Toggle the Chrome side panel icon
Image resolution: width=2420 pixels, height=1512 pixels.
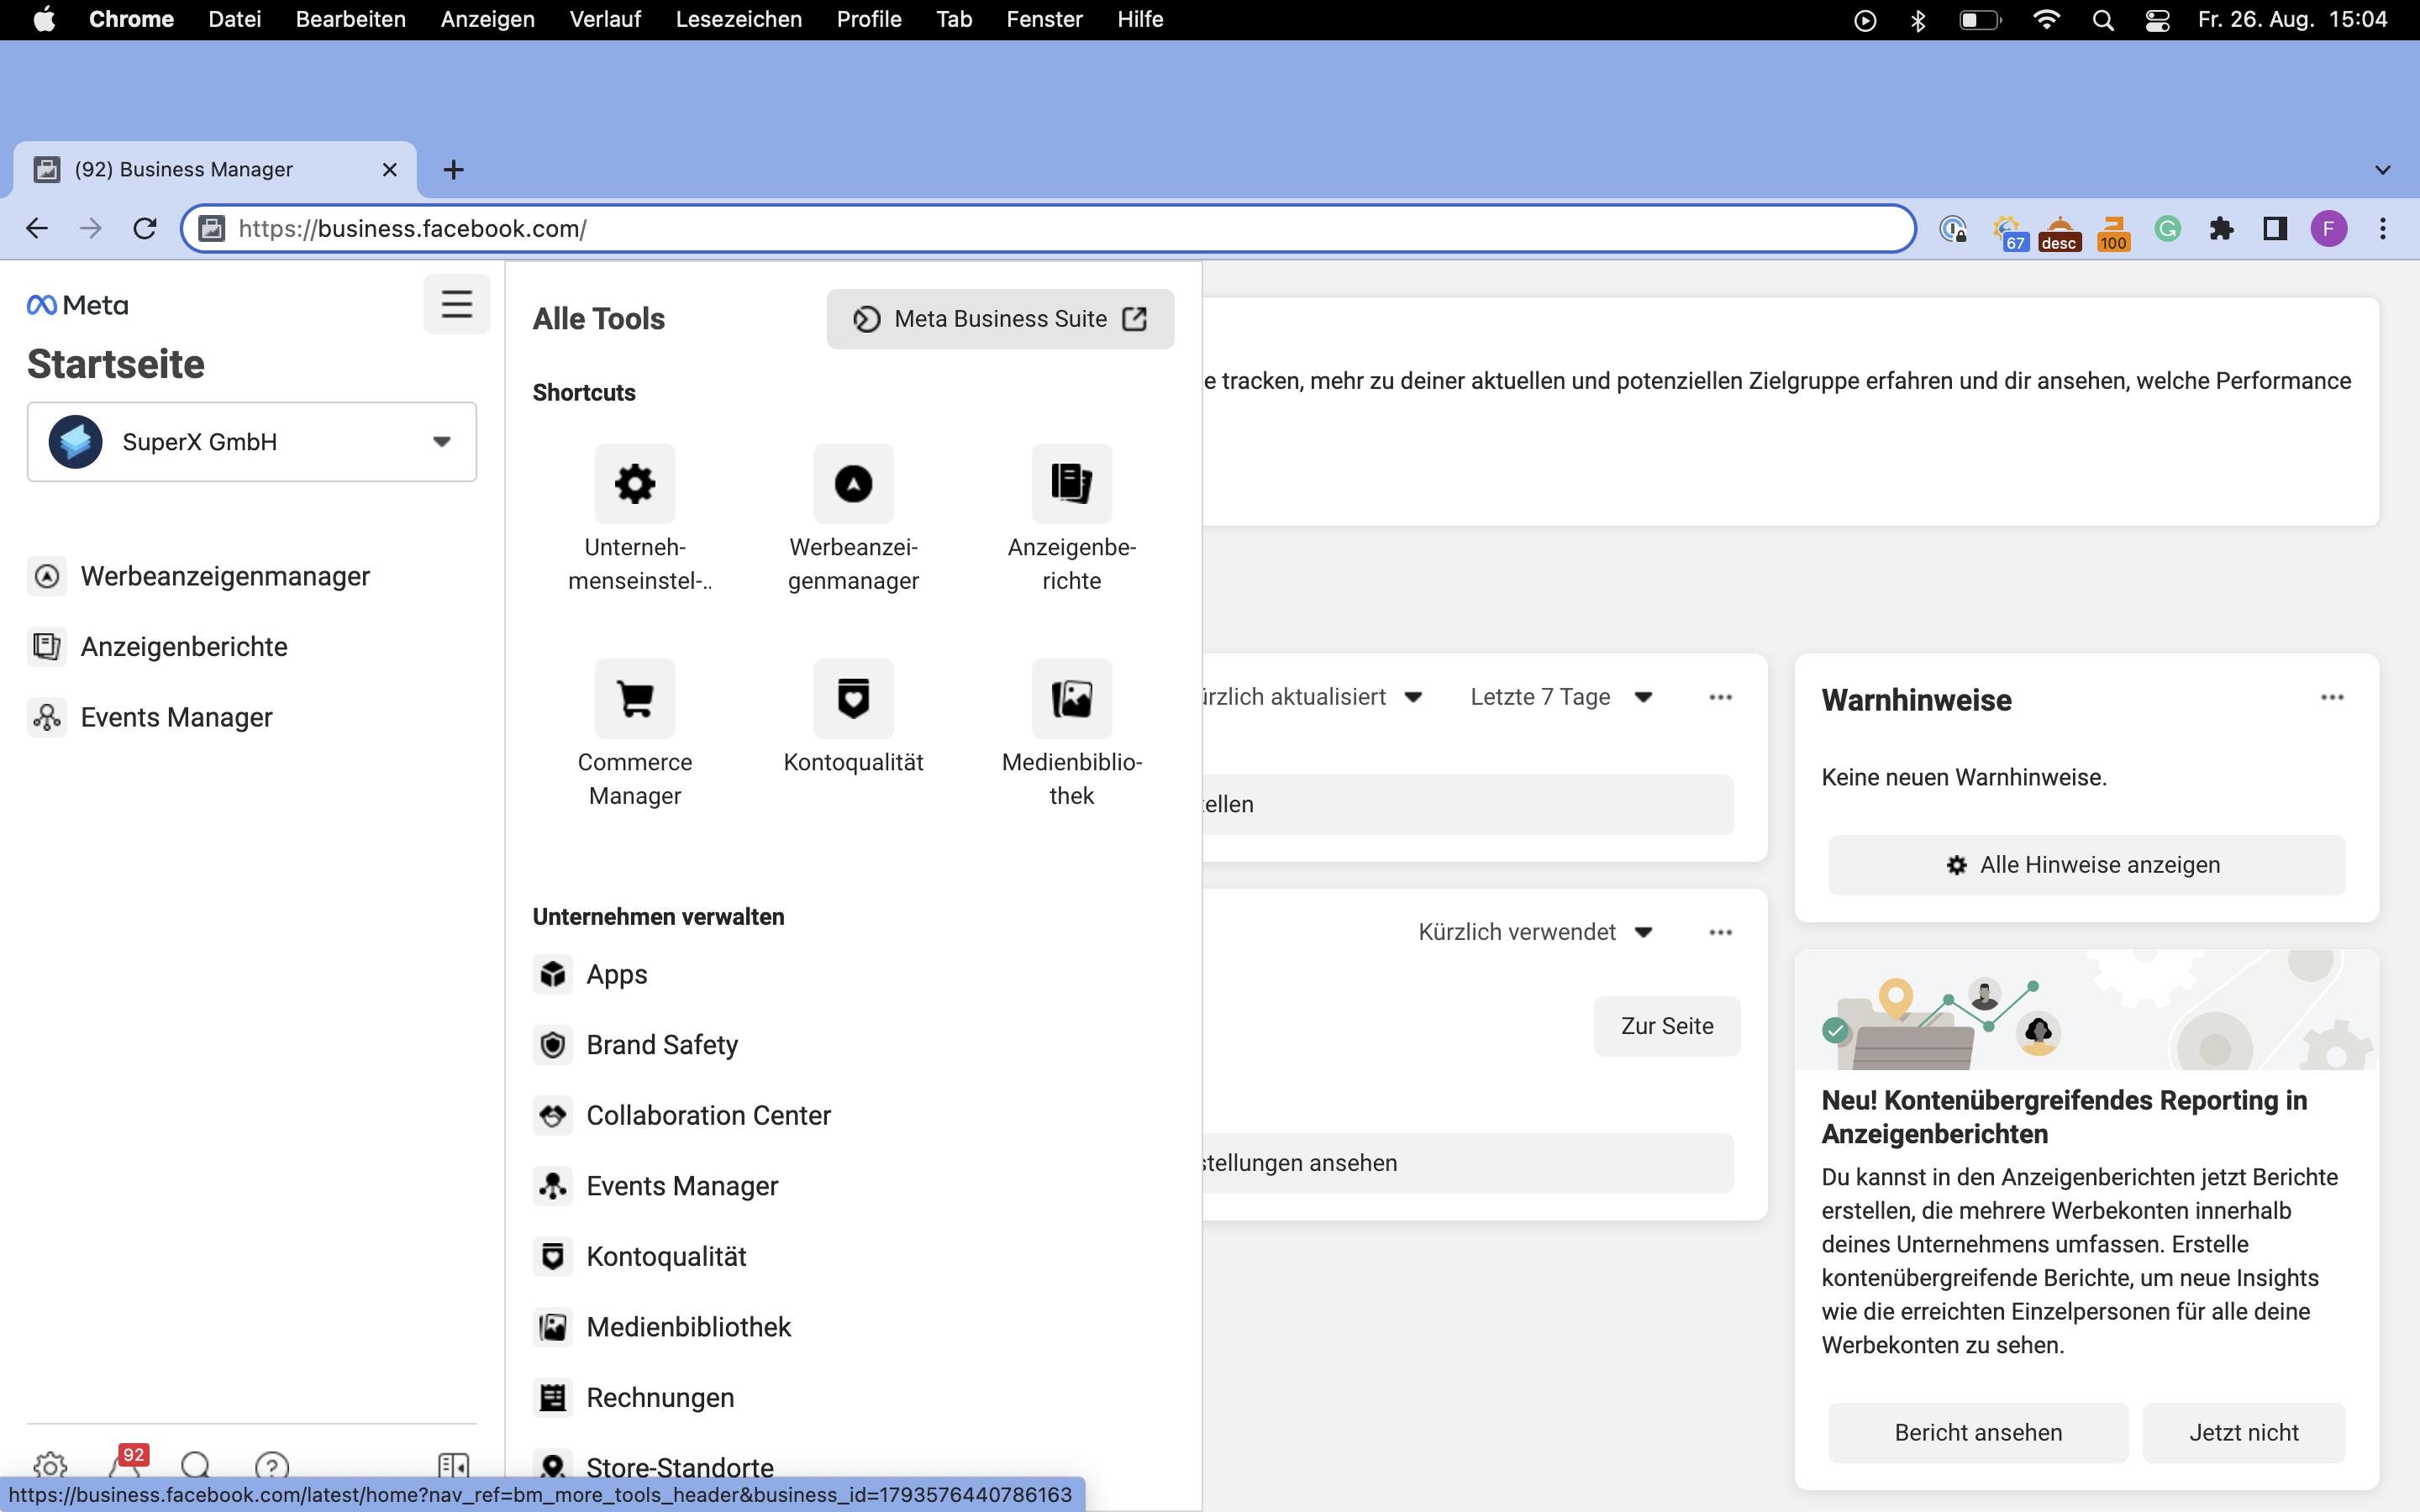tap(2275, 229)
